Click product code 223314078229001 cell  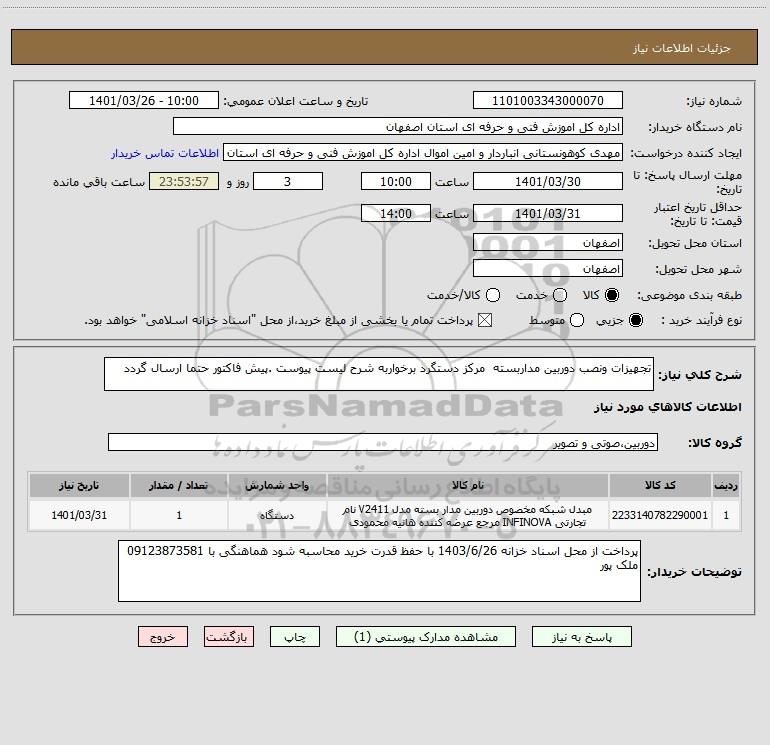coord(660,516)
